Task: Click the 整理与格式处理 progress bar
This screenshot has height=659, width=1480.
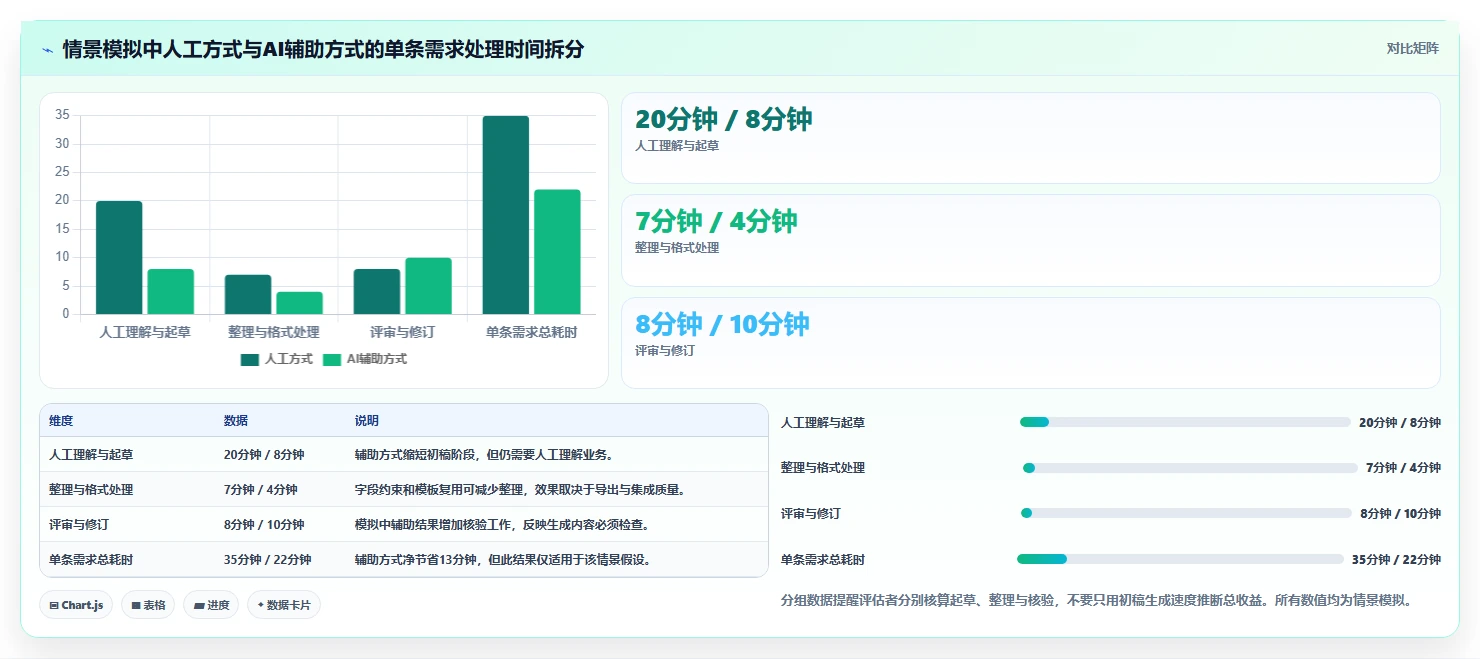Action: (x=1190, y=468)
